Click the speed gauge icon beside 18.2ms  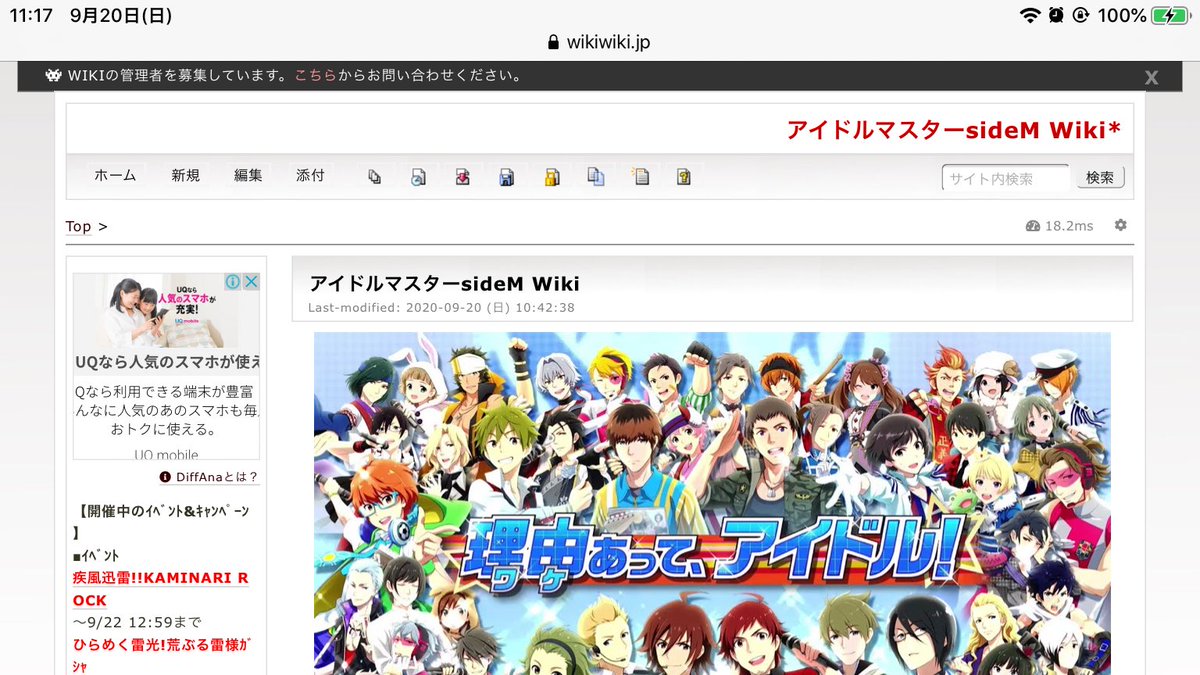click(1033, 226)
